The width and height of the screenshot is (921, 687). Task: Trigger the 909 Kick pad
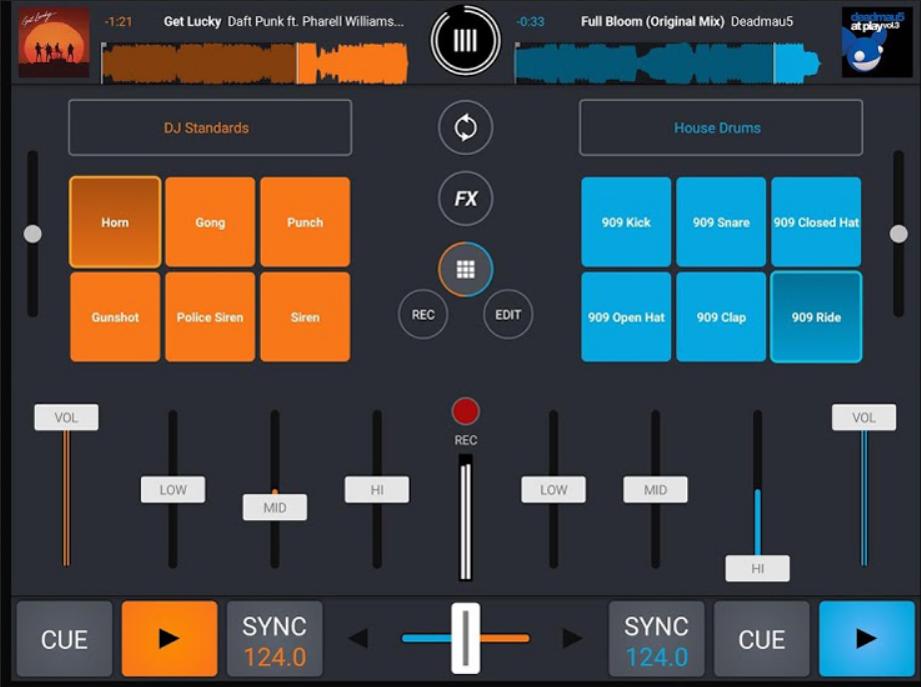[626, 222]
